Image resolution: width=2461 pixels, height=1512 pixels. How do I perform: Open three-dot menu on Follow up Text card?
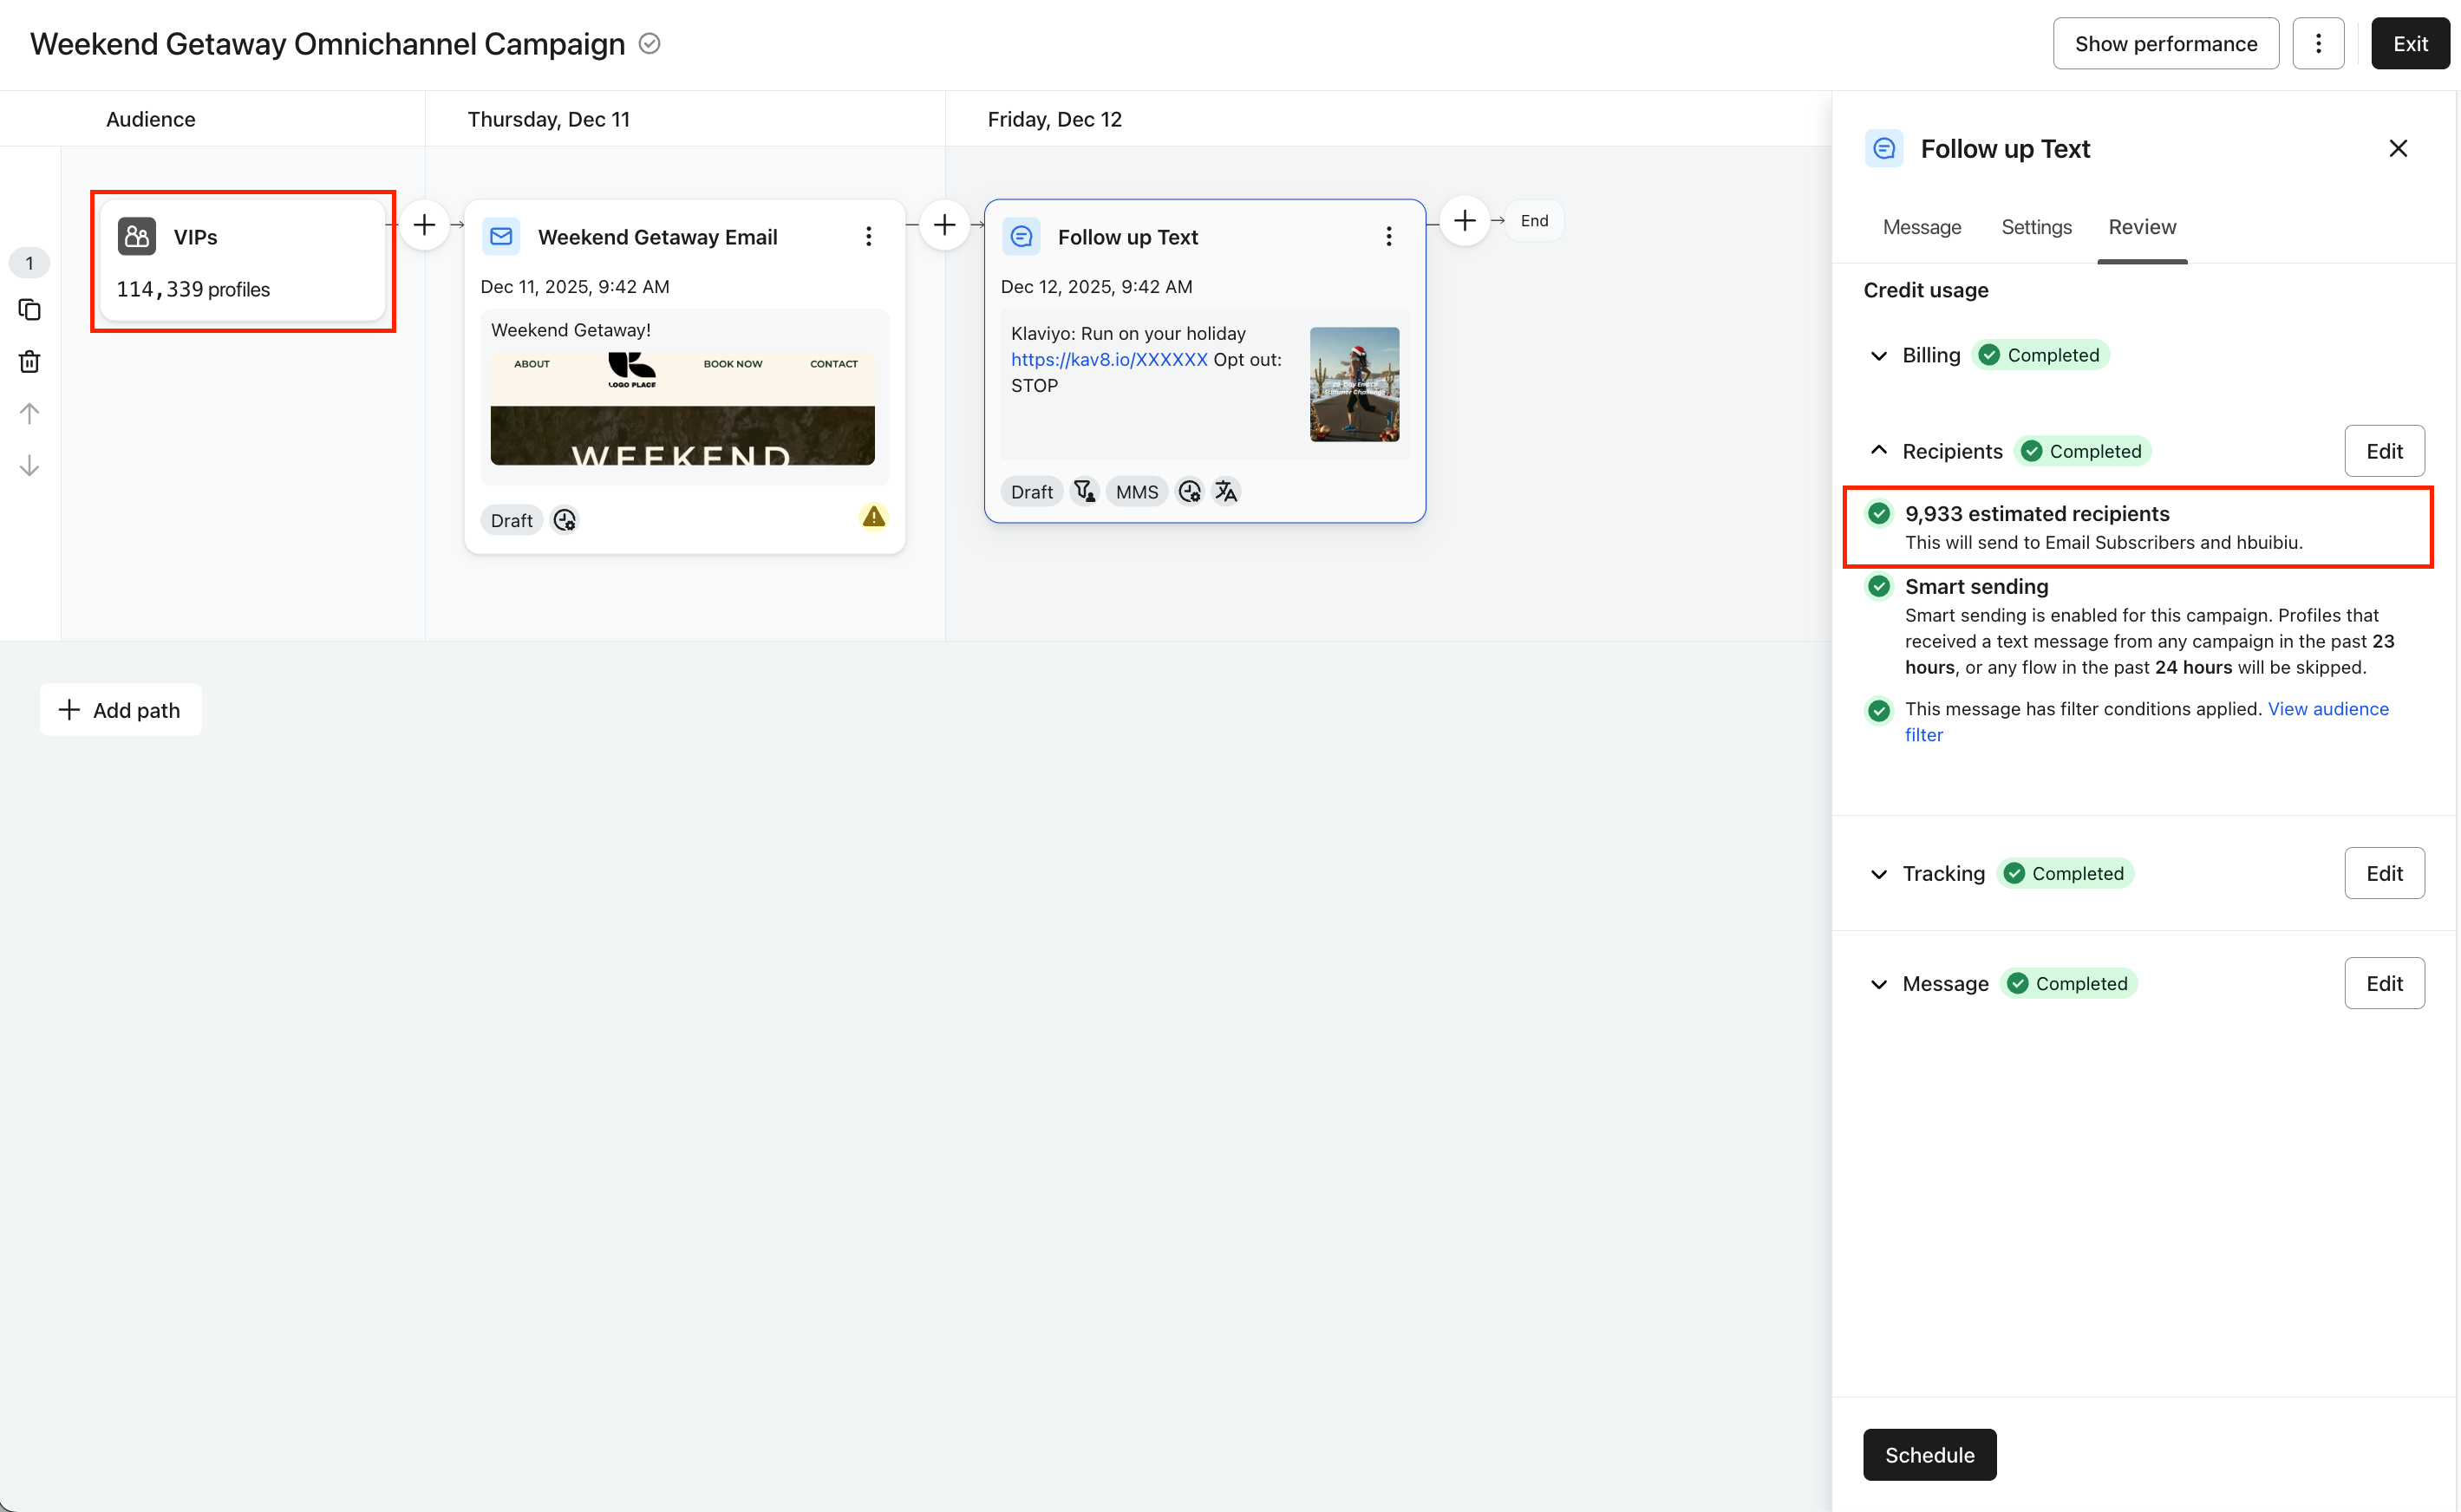tap(1388, 237)
